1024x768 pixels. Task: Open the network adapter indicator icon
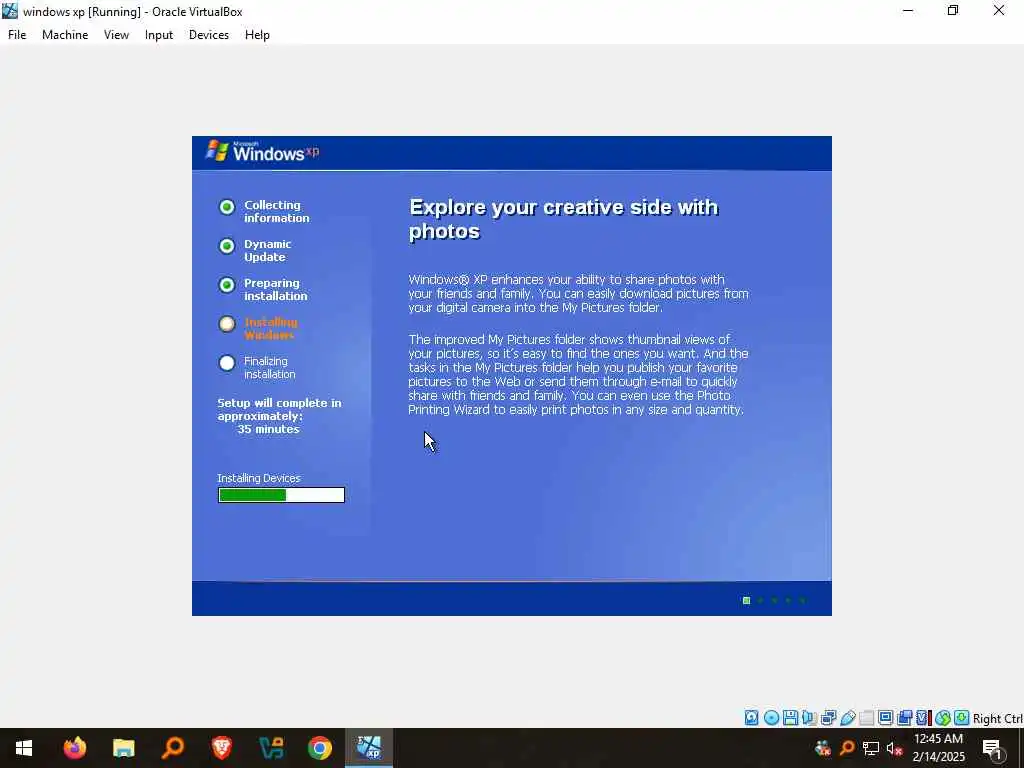(x=829, y=718)
